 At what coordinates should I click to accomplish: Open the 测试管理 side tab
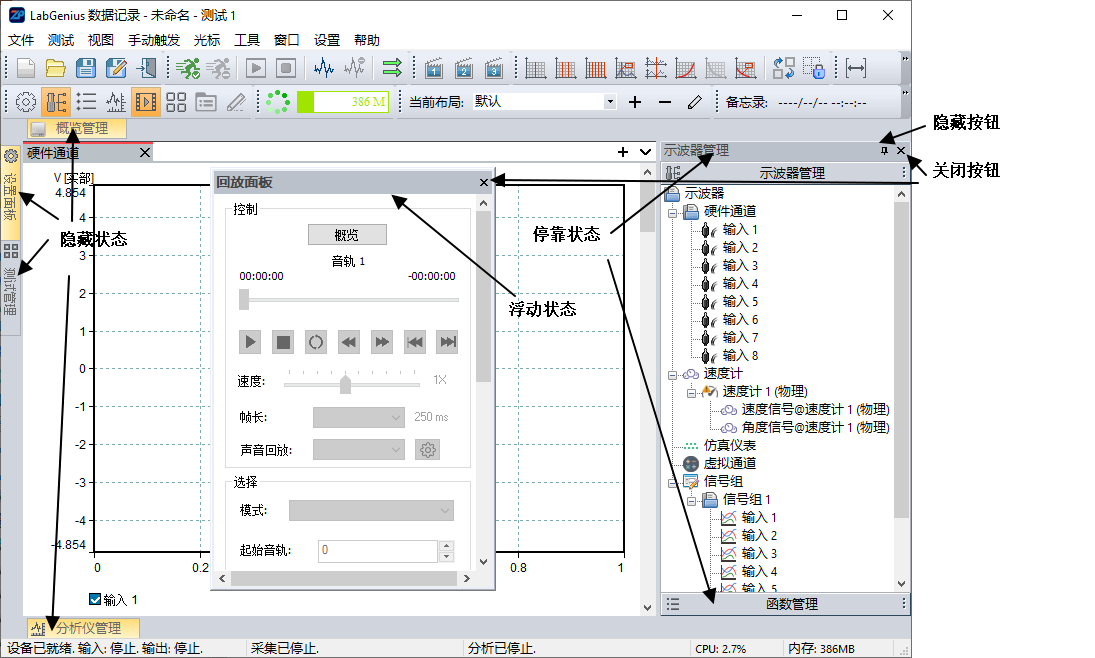tap(10, 288)
